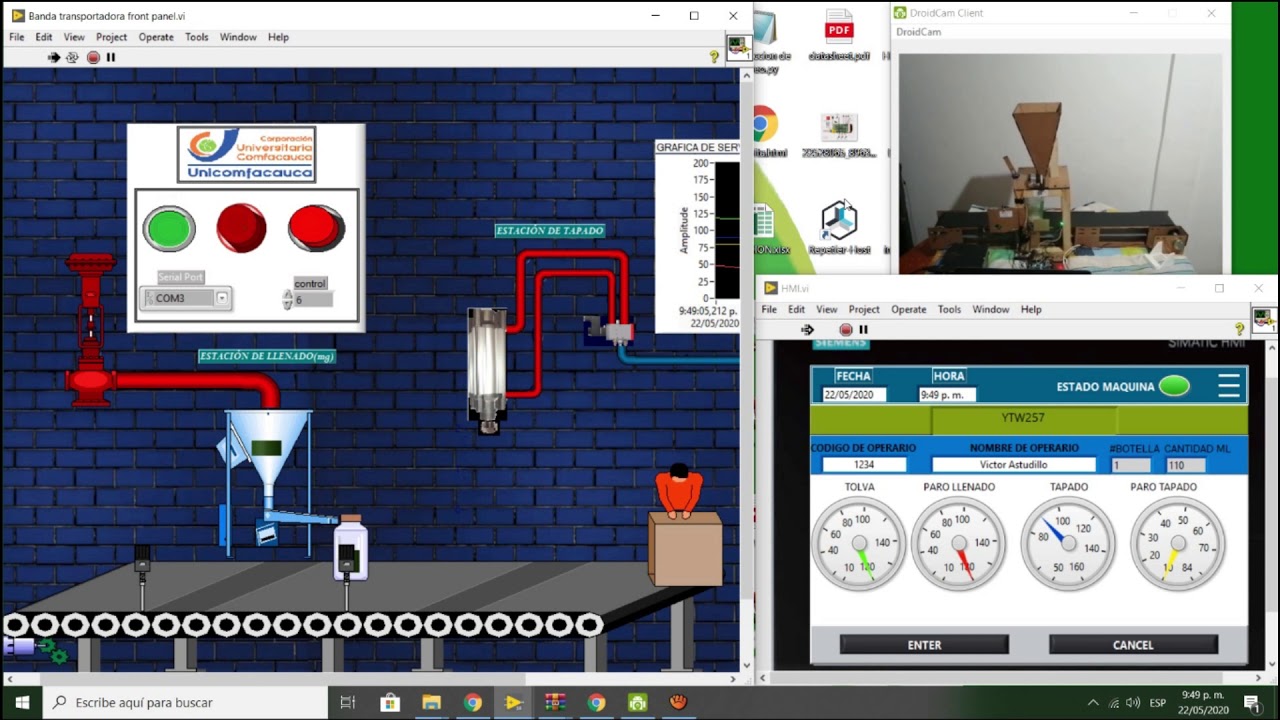Expand the COM3 serial port dropdown
Screen dimensions: 1280x720
pyautogui.click(x=222, y=298)
